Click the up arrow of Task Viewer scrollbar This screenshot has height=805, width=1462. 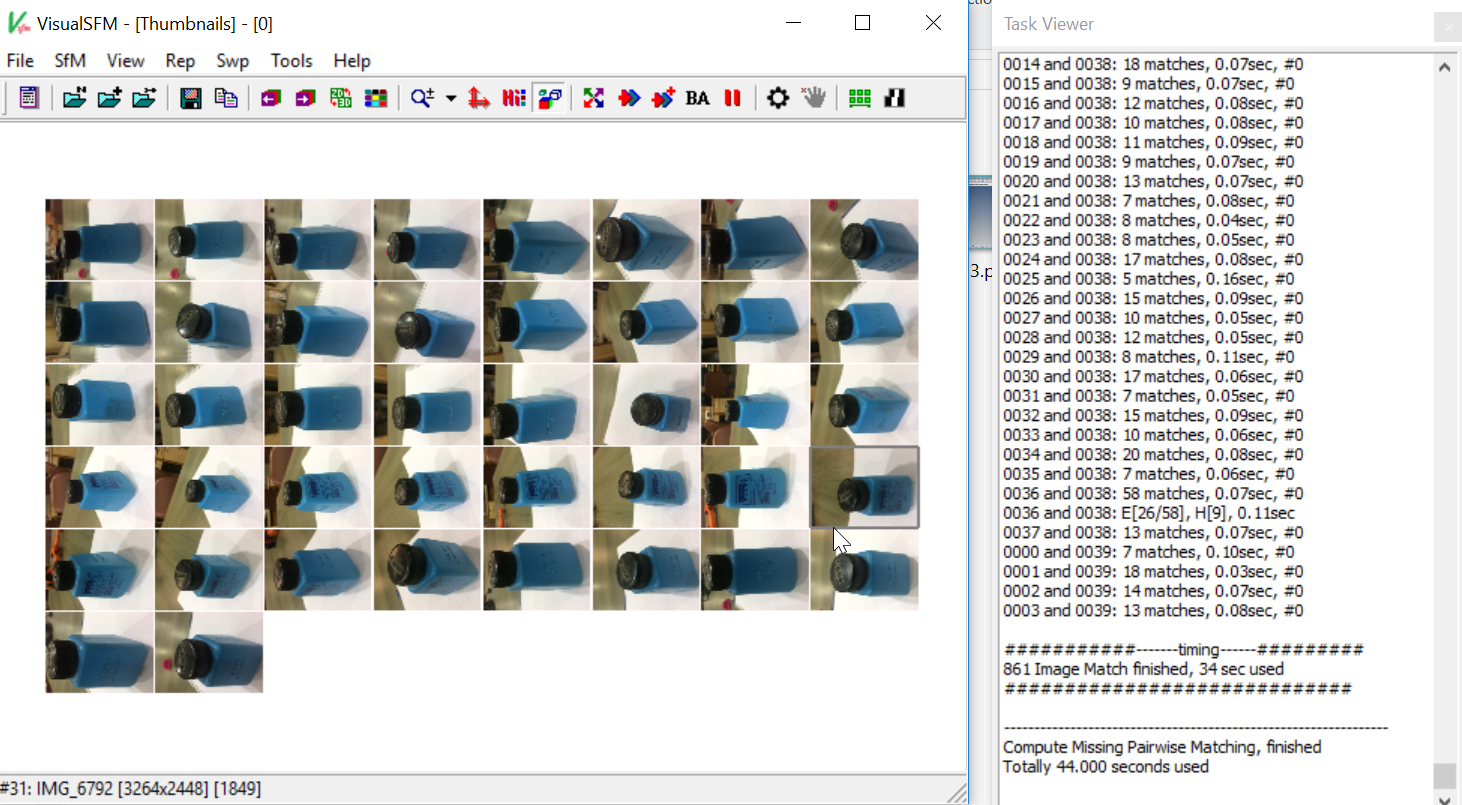click(1445, 67)
